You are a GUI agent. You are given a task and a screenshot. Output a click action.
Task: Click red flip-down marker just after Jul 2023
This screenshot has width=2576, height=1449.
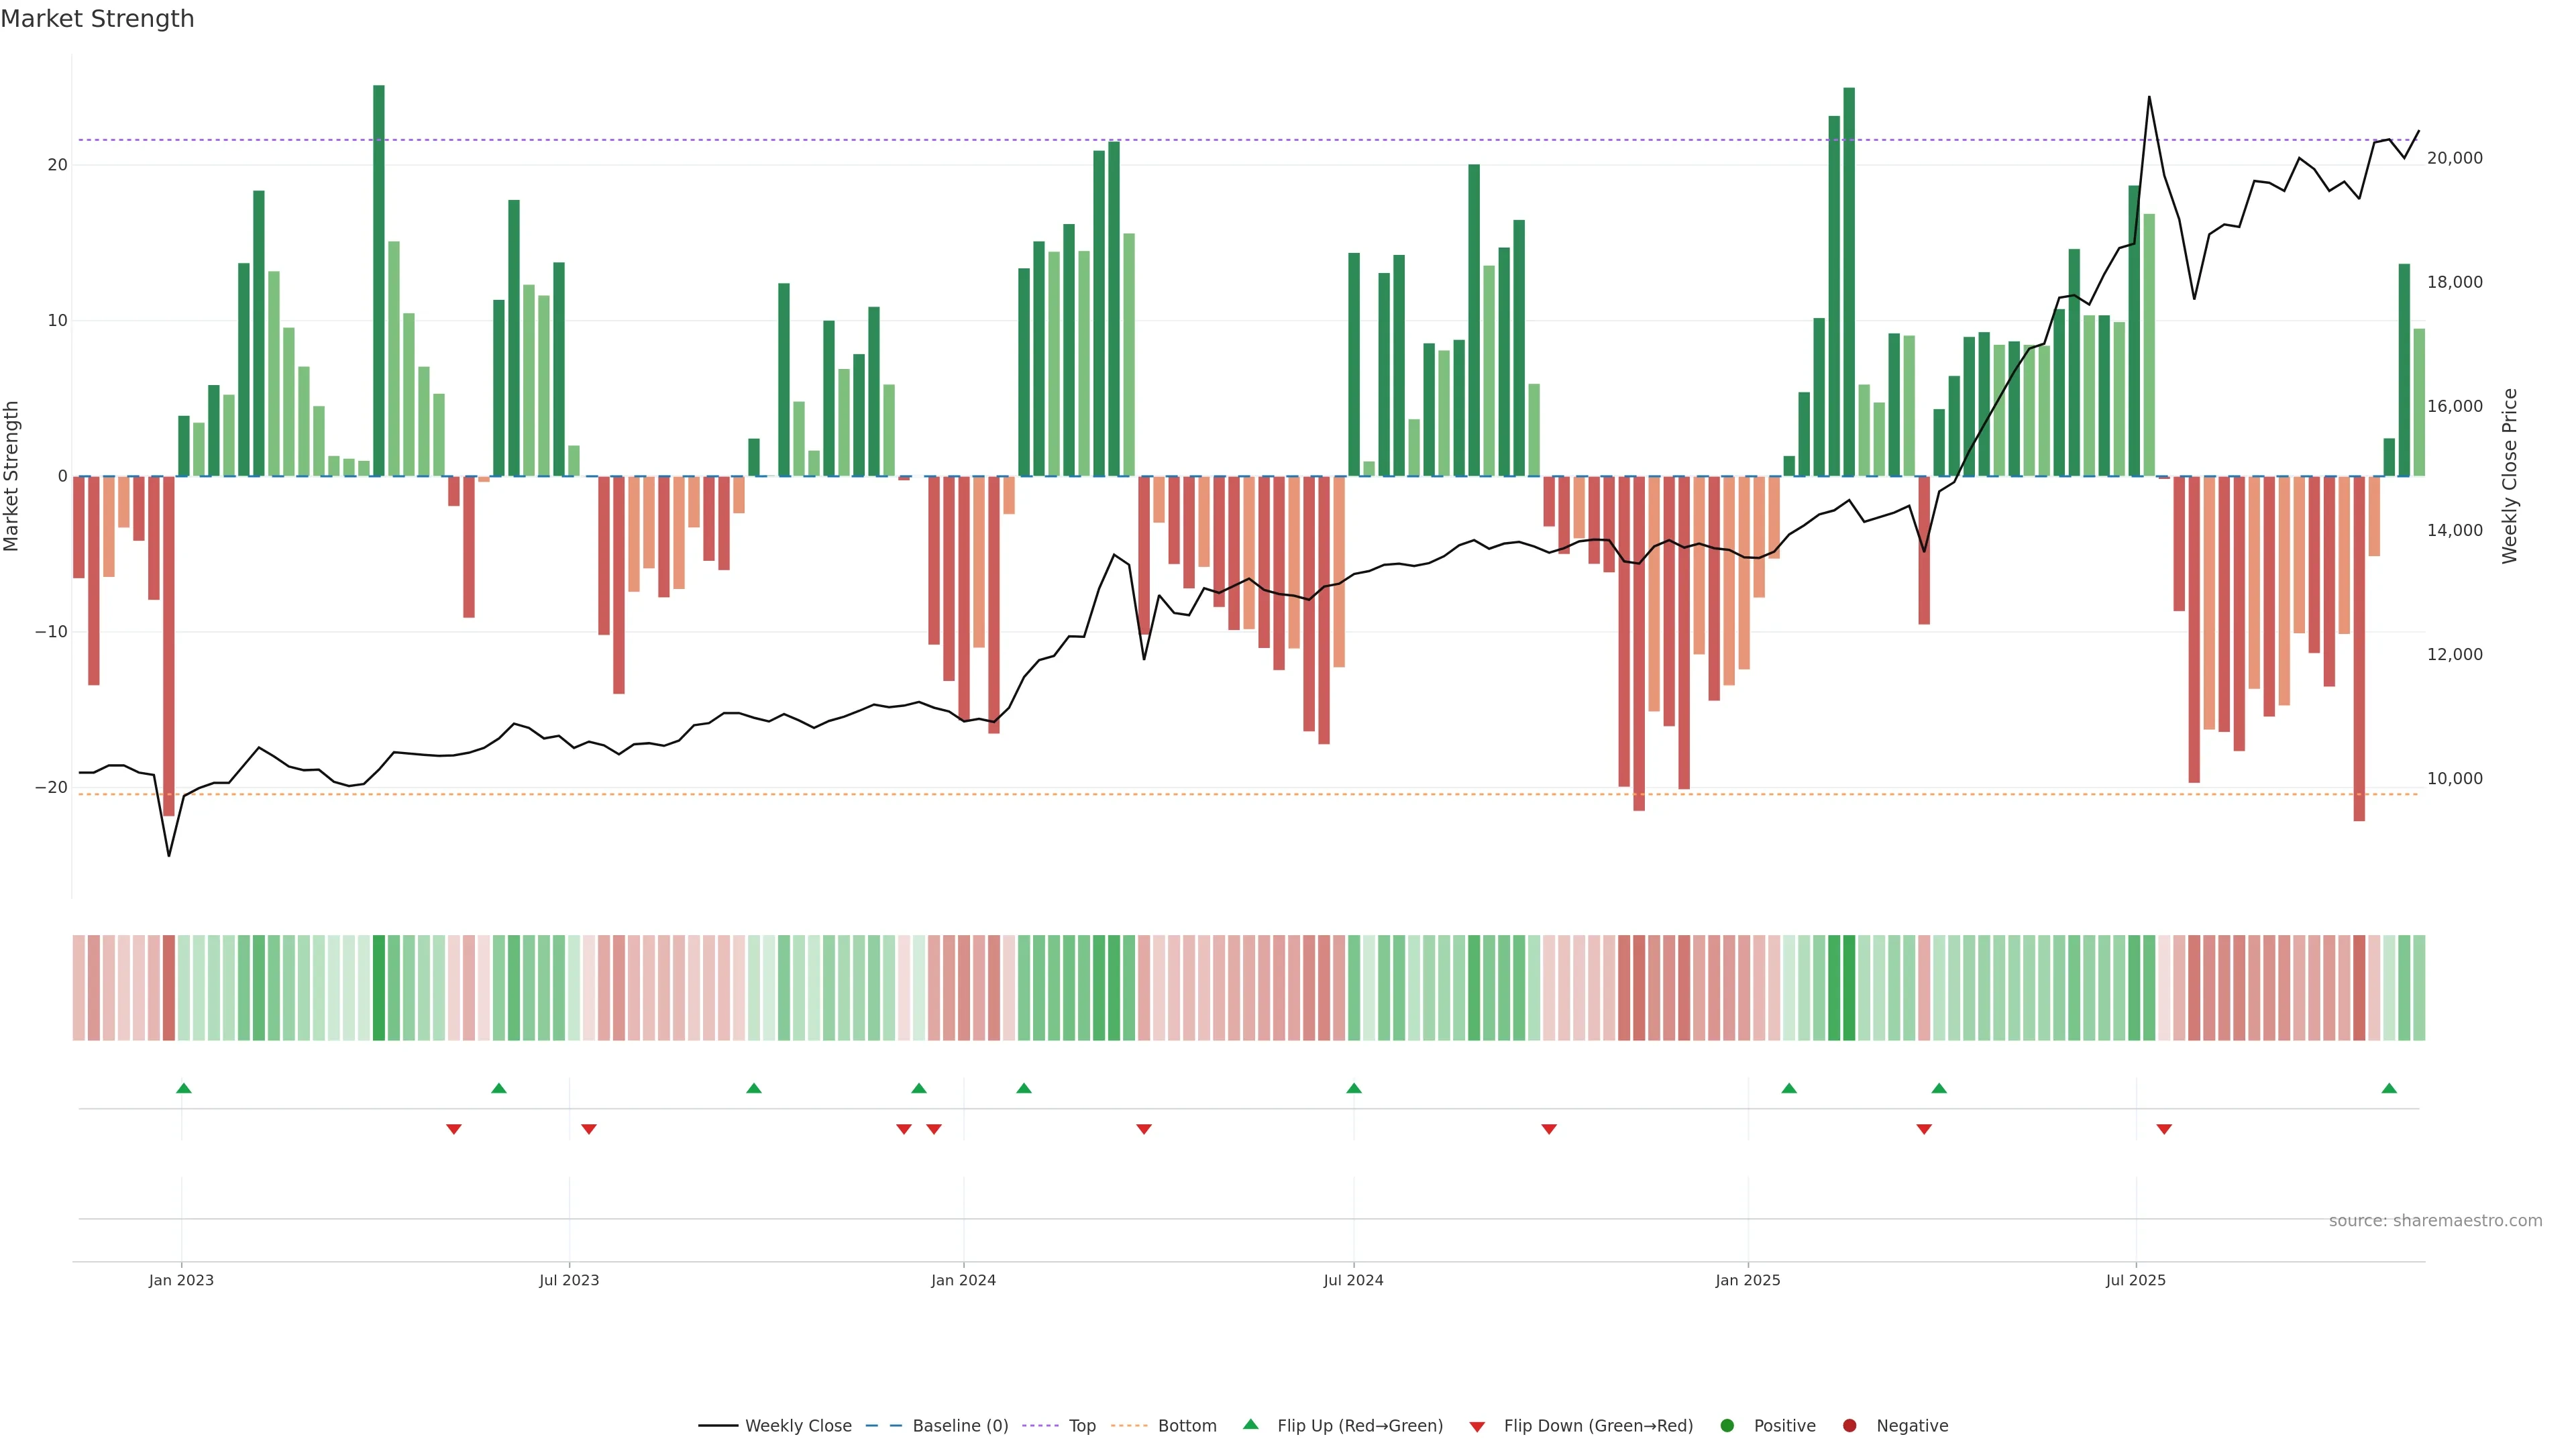(589, 1129)
